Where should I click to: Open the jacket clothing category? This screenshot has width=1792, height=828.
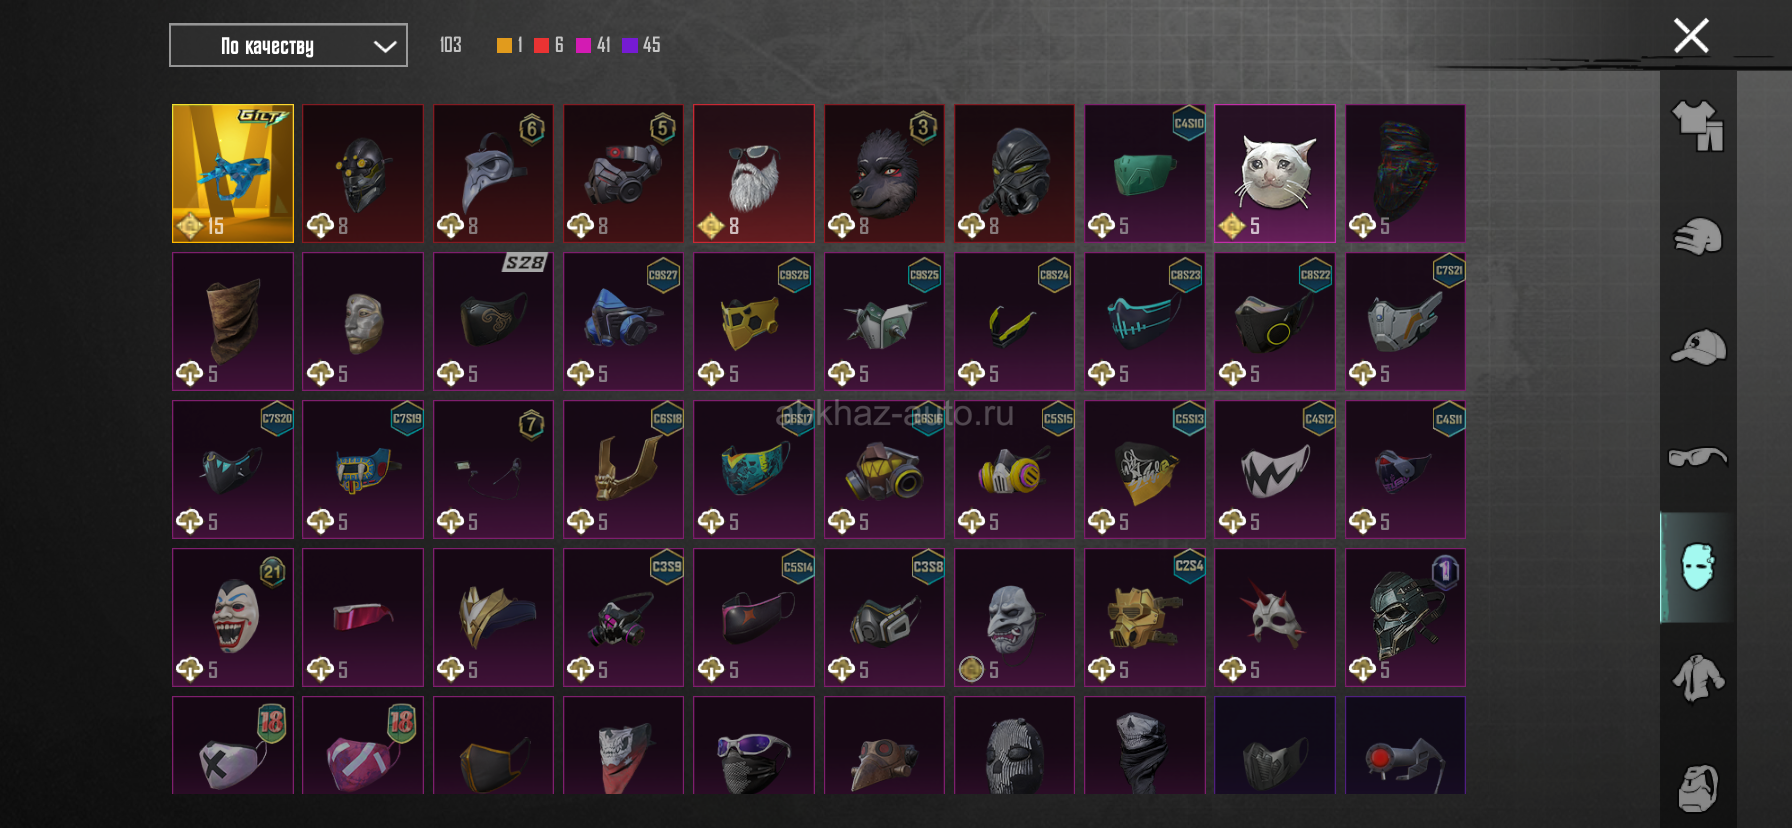[x=1698, y=678]
